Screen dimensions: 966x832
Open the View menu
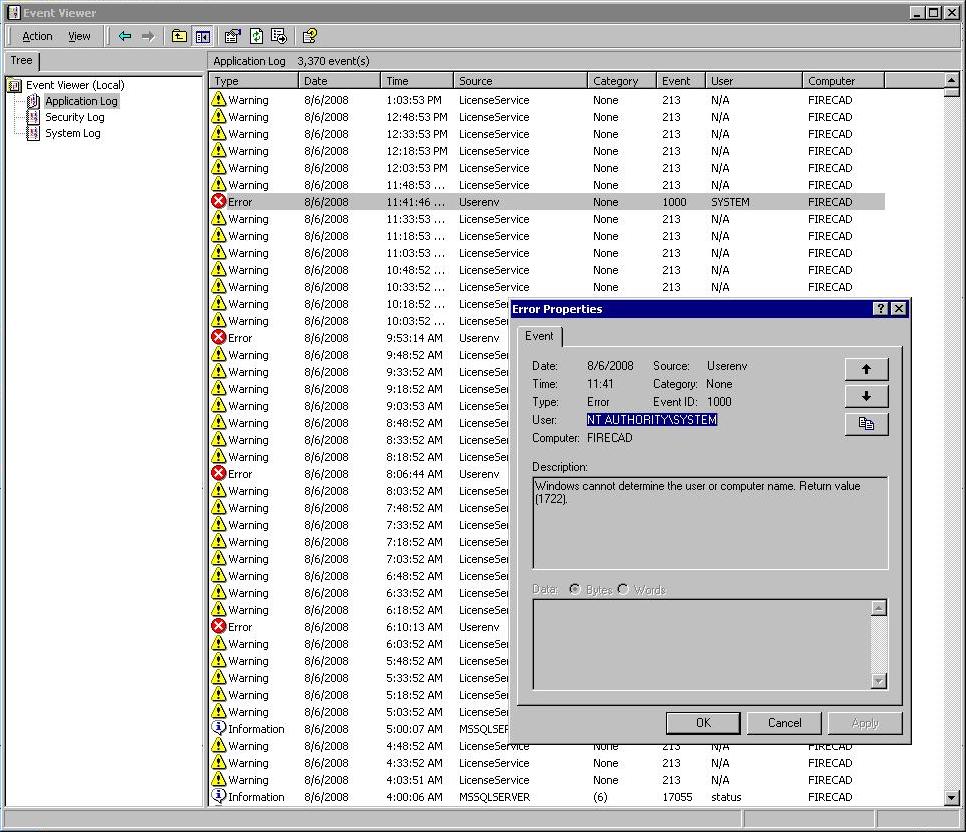pyautogui.click(x=79, y=36)
